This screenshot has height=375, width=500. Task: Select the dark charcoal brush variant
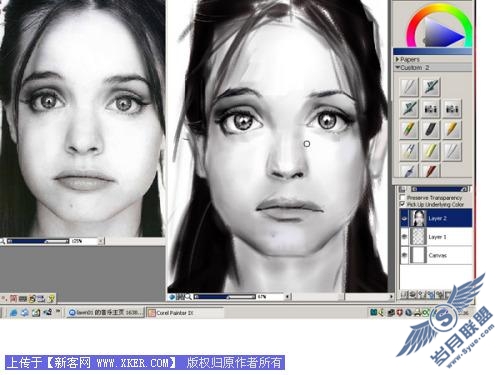(430, 130)
